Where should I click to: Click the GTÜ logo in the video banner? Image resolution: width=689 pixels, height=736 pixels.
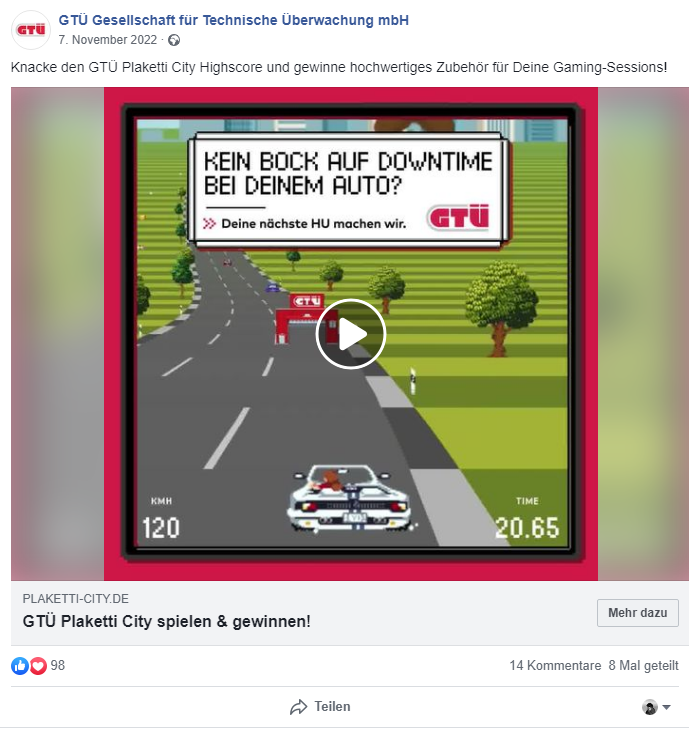coord(458,217)
